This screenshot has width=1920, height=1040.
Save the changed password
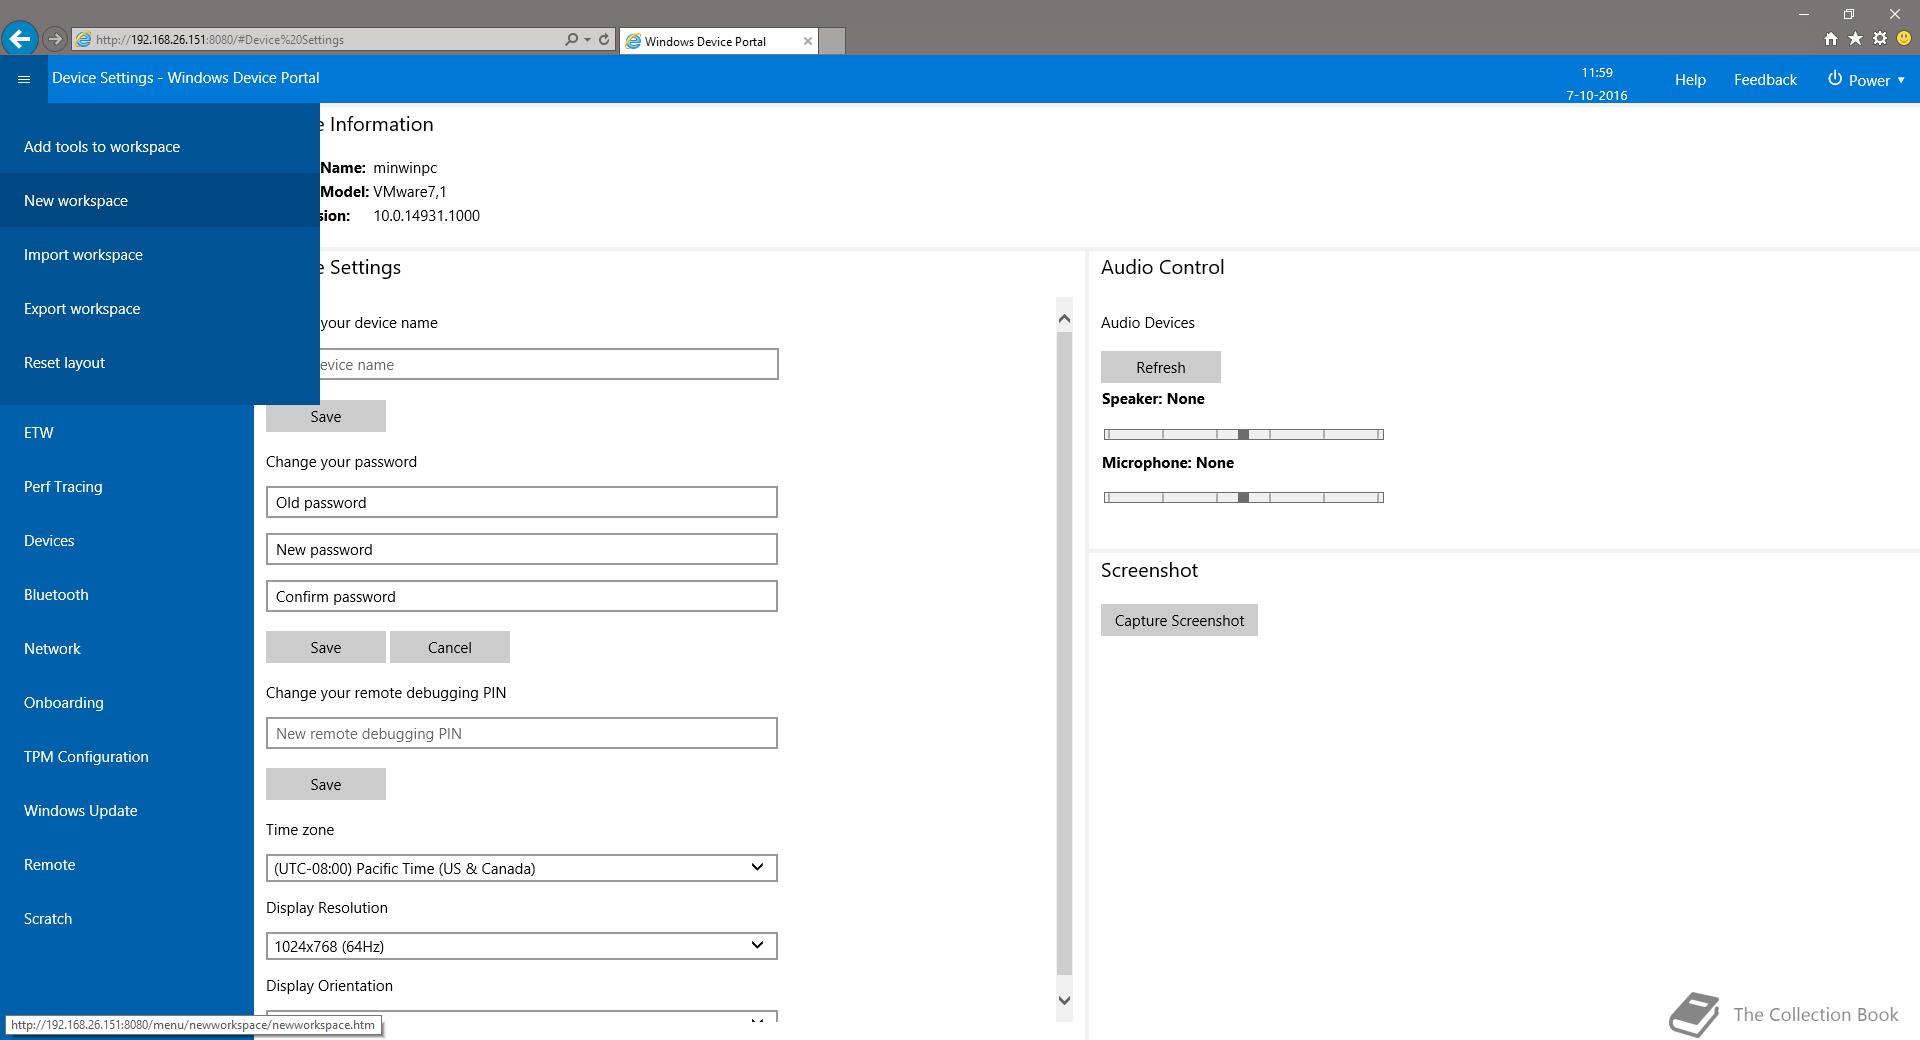pyautogui.click(x=326, y=647)
